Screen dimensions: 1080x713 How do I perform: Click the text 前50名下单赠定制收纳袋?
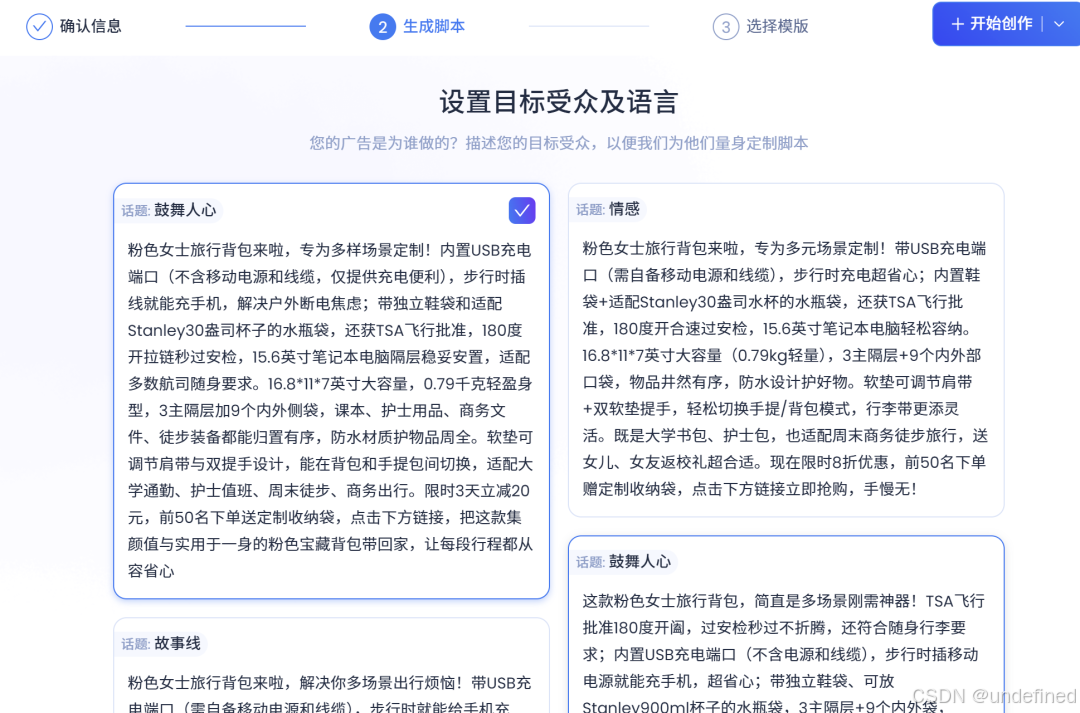(784, 475)
